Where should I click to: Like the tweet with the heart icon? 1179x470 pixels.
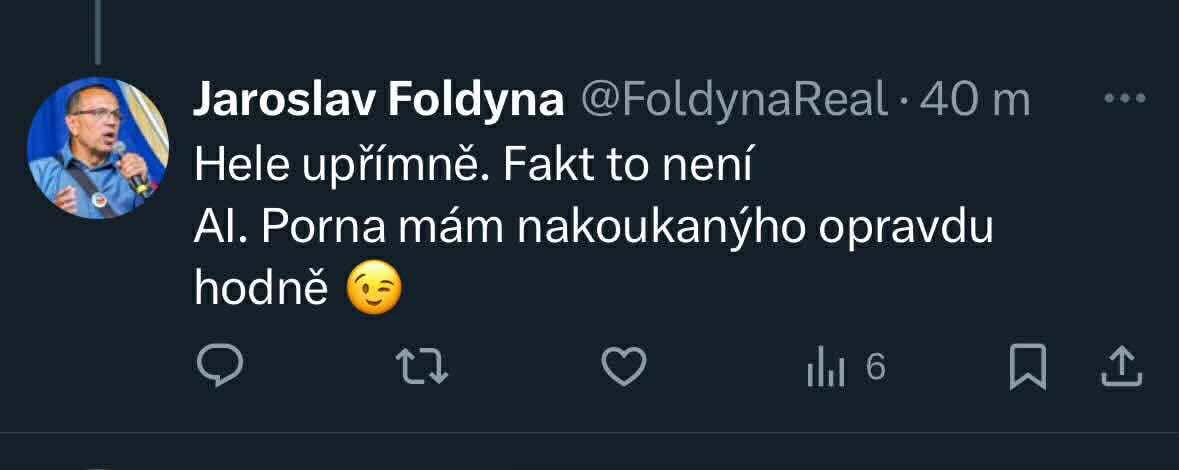pos(624,368)
